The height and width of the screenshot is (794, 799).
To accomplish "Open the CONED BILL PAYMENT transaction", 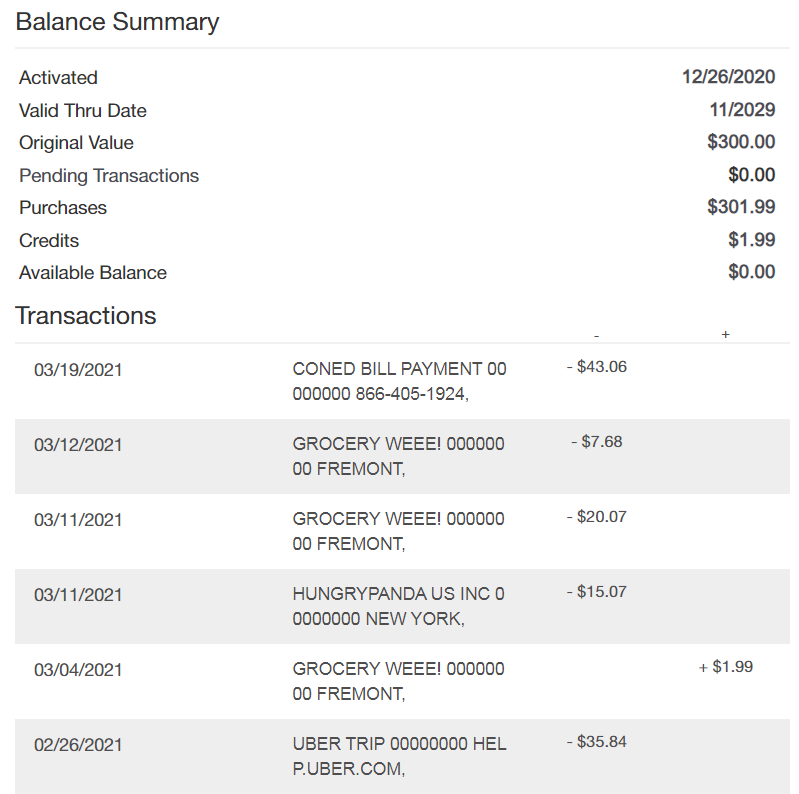I will [x=399, y=381].
